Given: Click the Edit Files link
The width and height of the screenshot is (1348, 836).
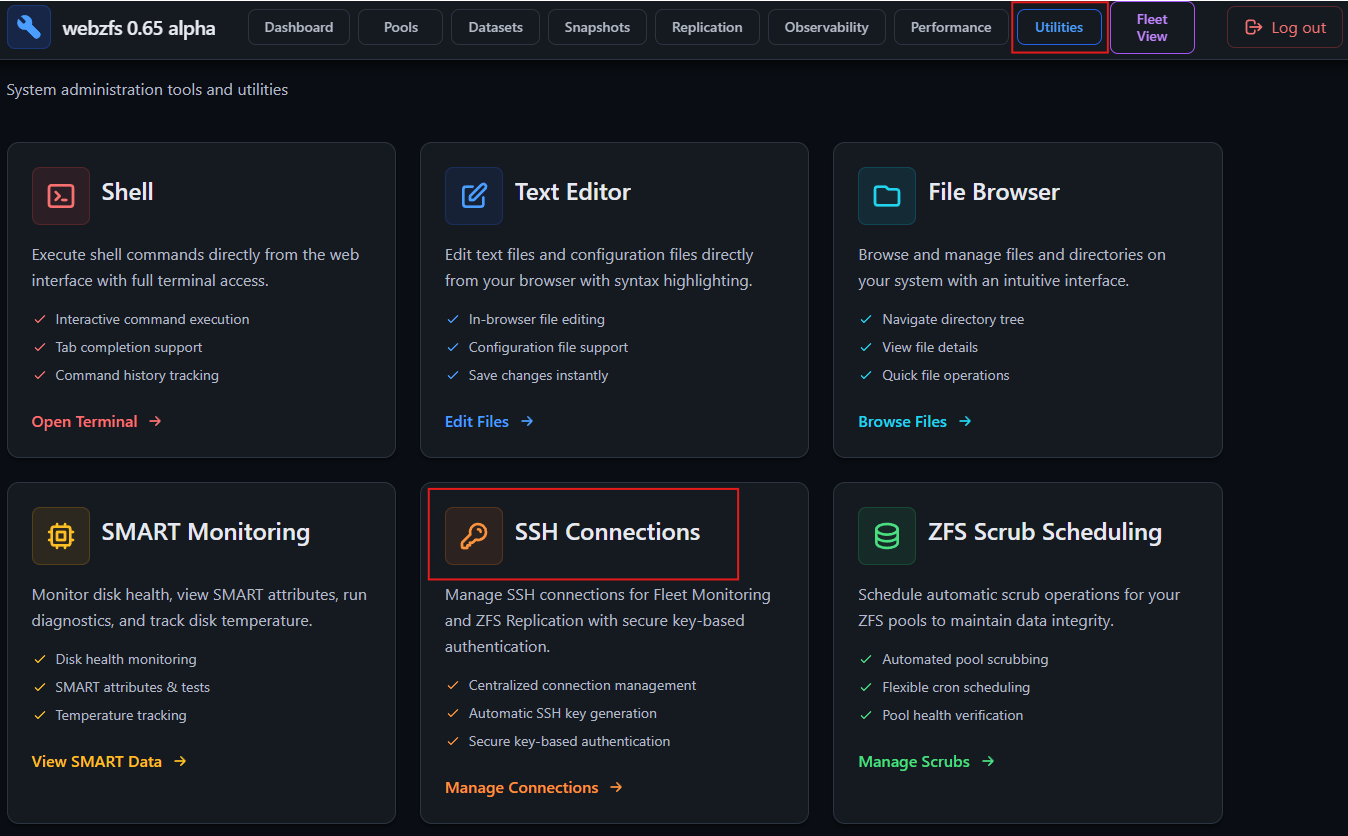Looking at the screenshot, I should [x=489, y=421].
